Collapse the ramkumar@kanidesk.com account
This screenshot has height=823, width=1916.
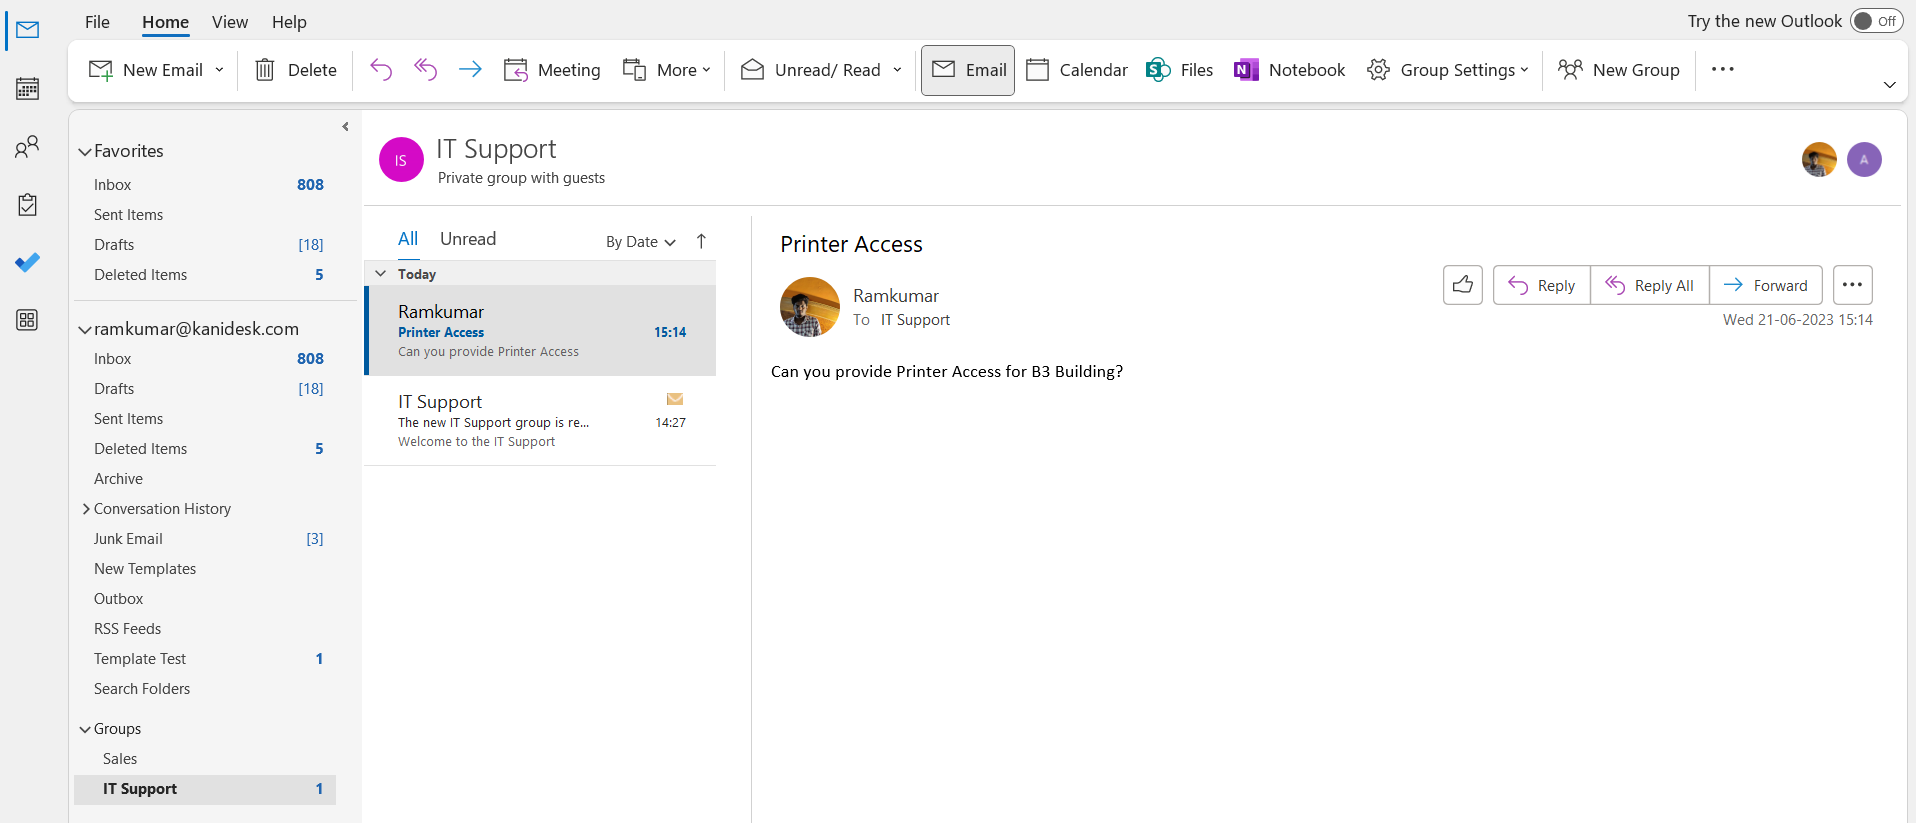coord(85,330)
